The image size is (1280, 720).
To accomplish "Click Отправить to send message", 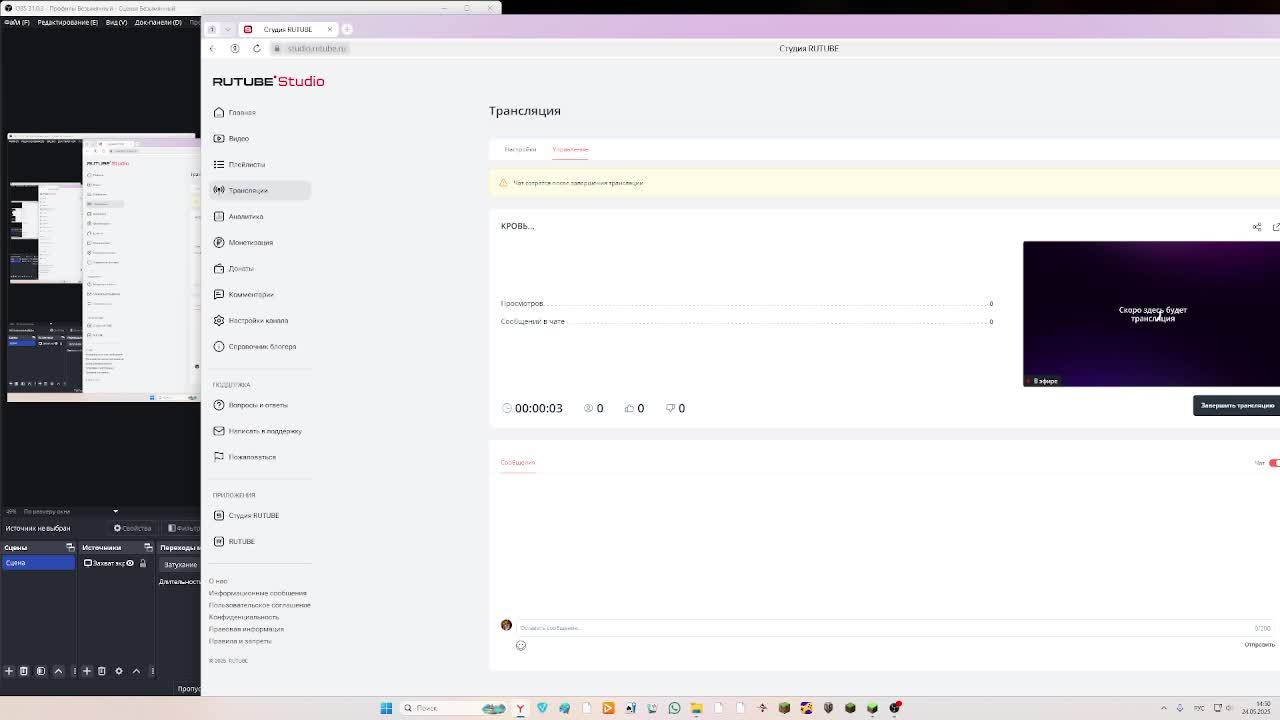I will pos(1259,644).
